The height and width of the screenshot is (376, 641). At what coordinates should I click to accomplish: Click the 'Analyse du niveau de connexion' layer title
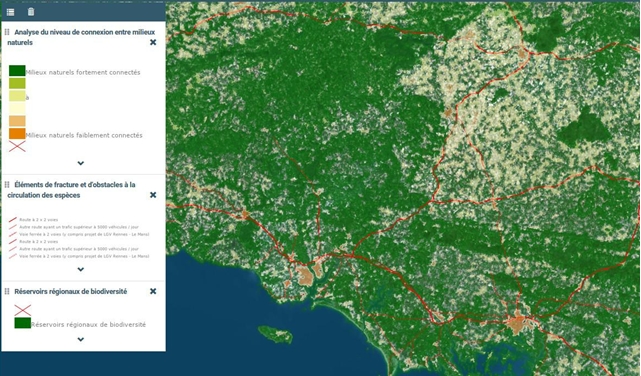pos(81,37)
